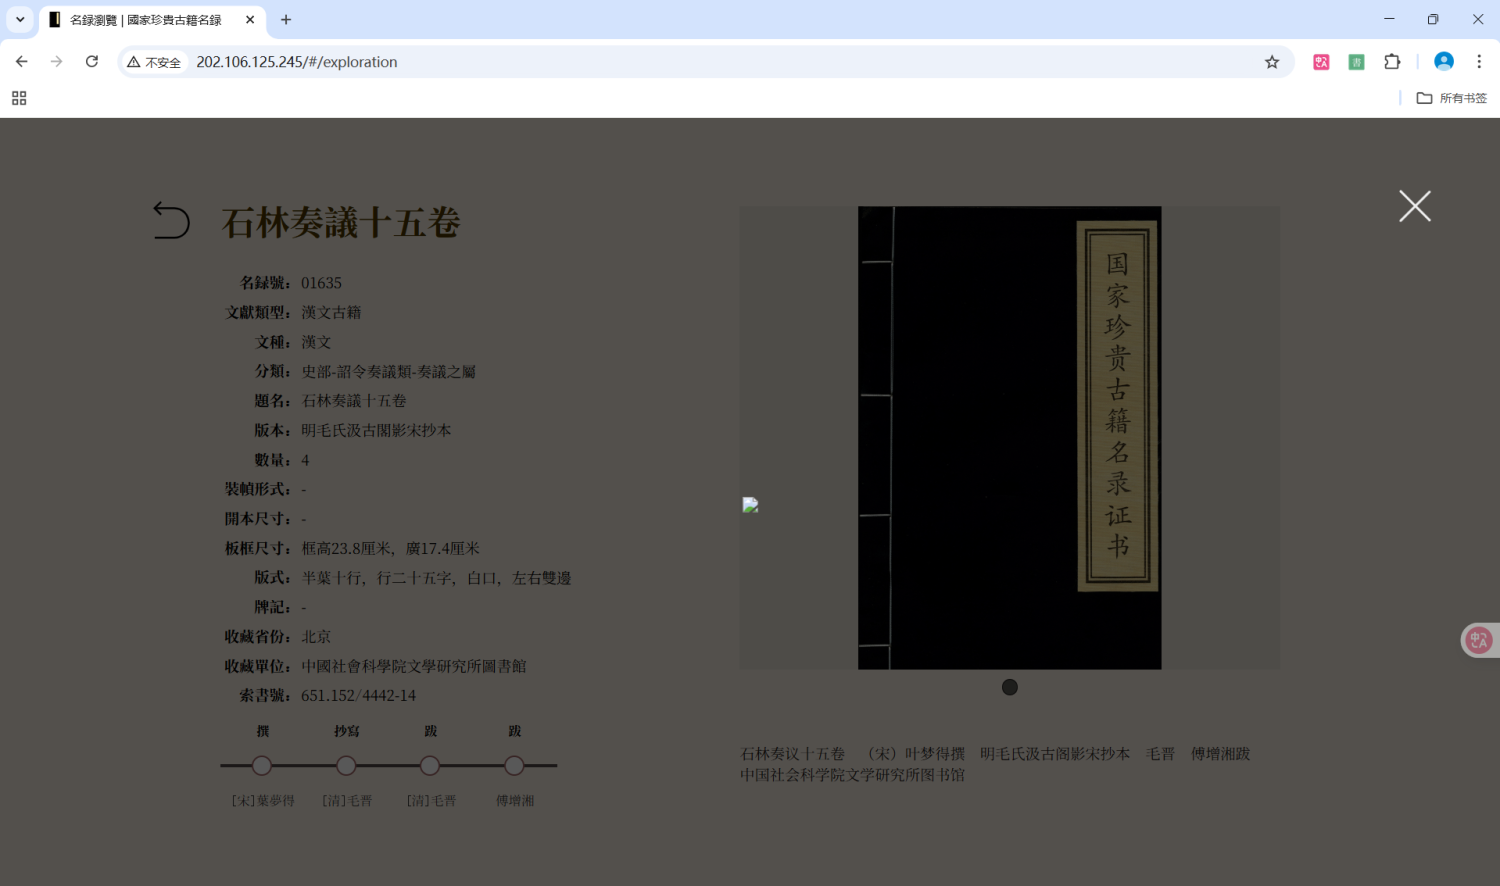The image size is (1500, 886).
Task: Select the 傅增湘 跋 timeline node
Action: pyautogui.click(x=514, y=765)
